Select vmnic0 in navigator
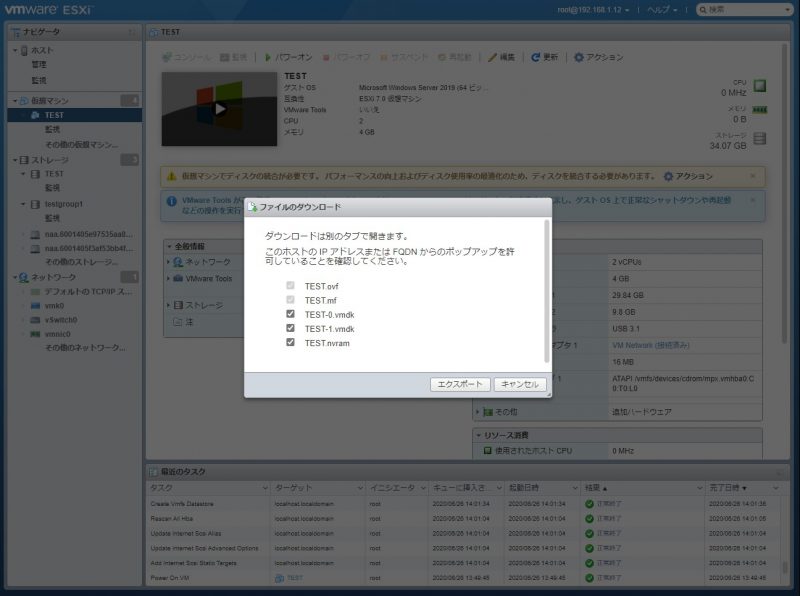The width and height of the screenshot is (800, 596). click(x=57, y=334)
